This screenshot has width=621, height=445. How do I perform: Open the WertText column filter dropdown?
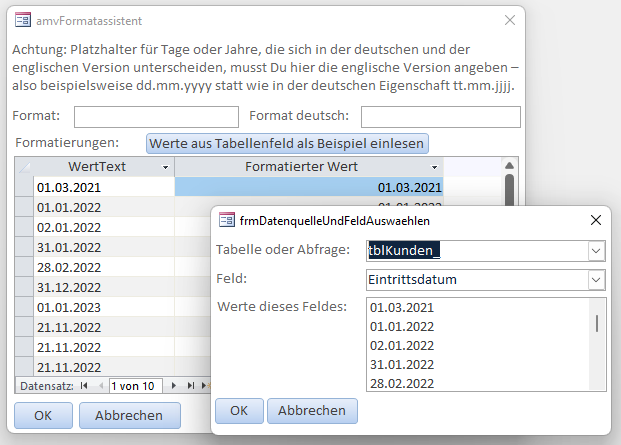tap(166, 167)
